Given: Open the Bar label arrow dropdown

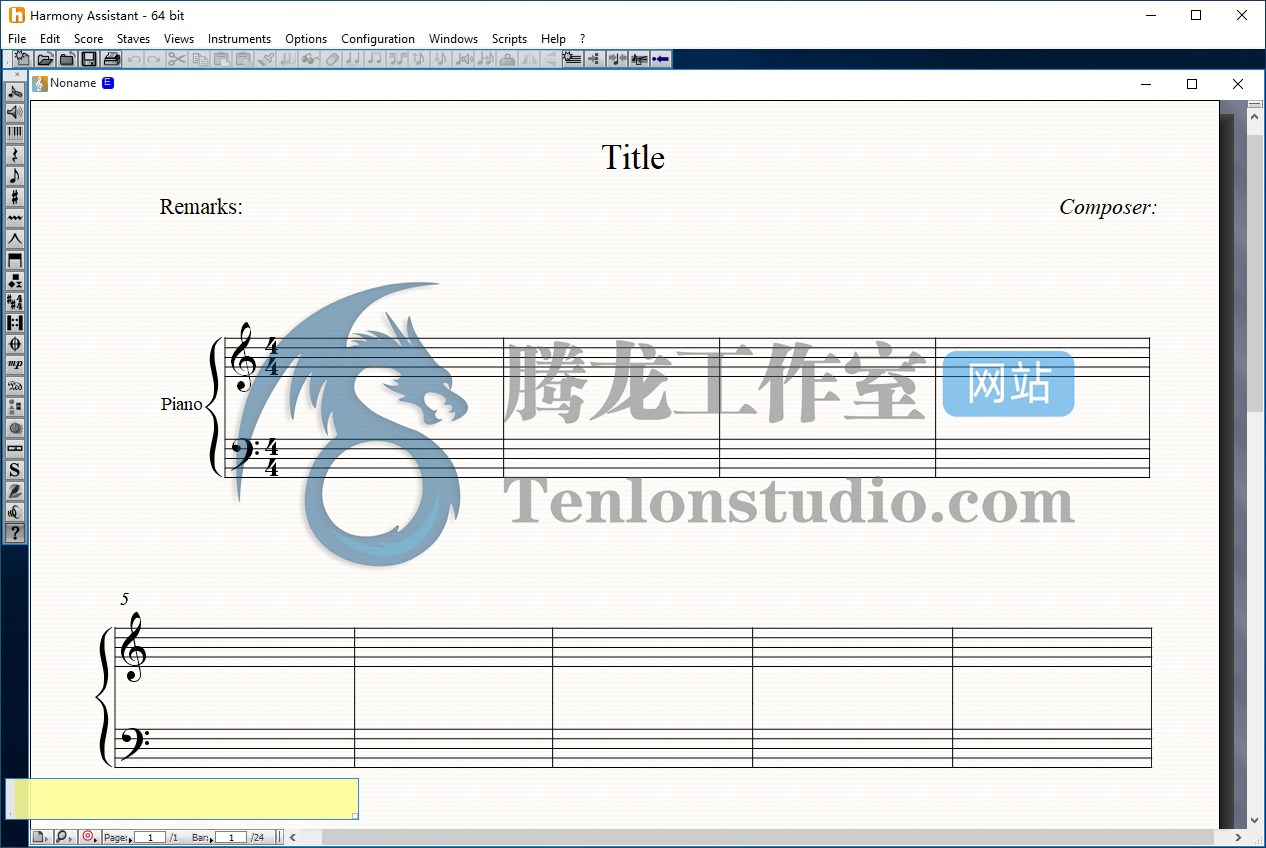Looking at the screenshot, I should pyautogui.click(x=211, y=840).
